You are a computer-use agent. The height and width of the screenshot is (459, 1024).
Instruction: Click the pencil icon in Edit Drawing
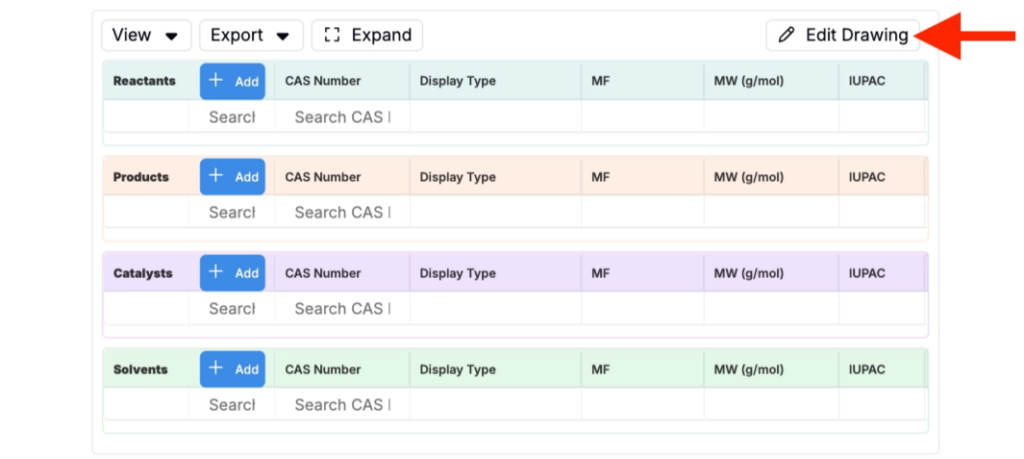click(787, 35)
